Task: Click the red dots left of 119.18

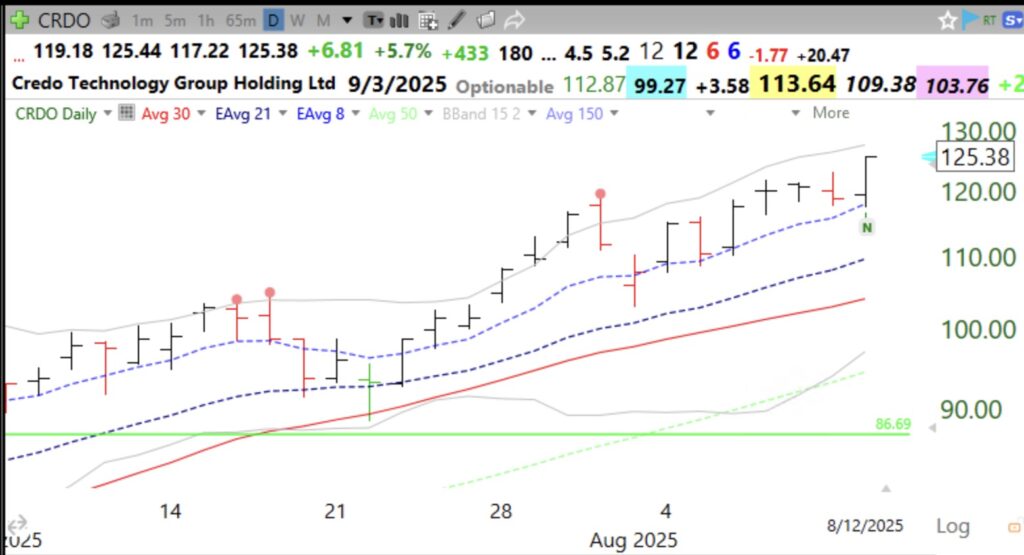Action: click(x=19, y=59)
